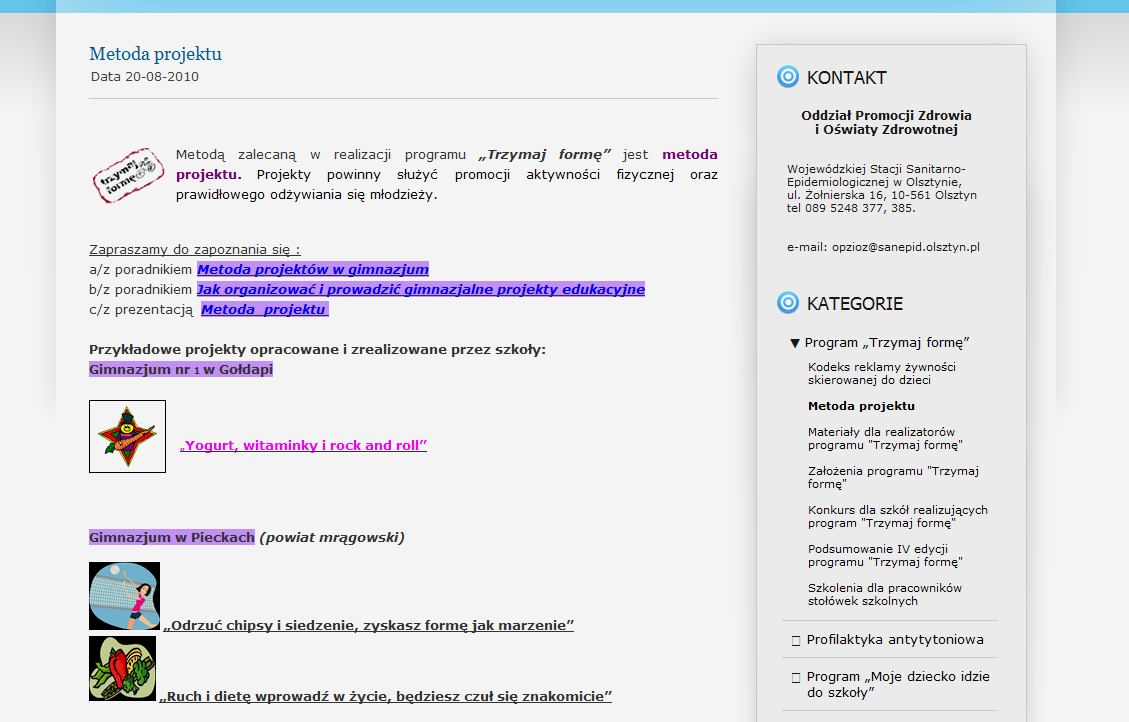Click the Przykładowe projekty opracowane heading
The height and width of the screenshot is (722, 1129).
[x=317, y=350]
